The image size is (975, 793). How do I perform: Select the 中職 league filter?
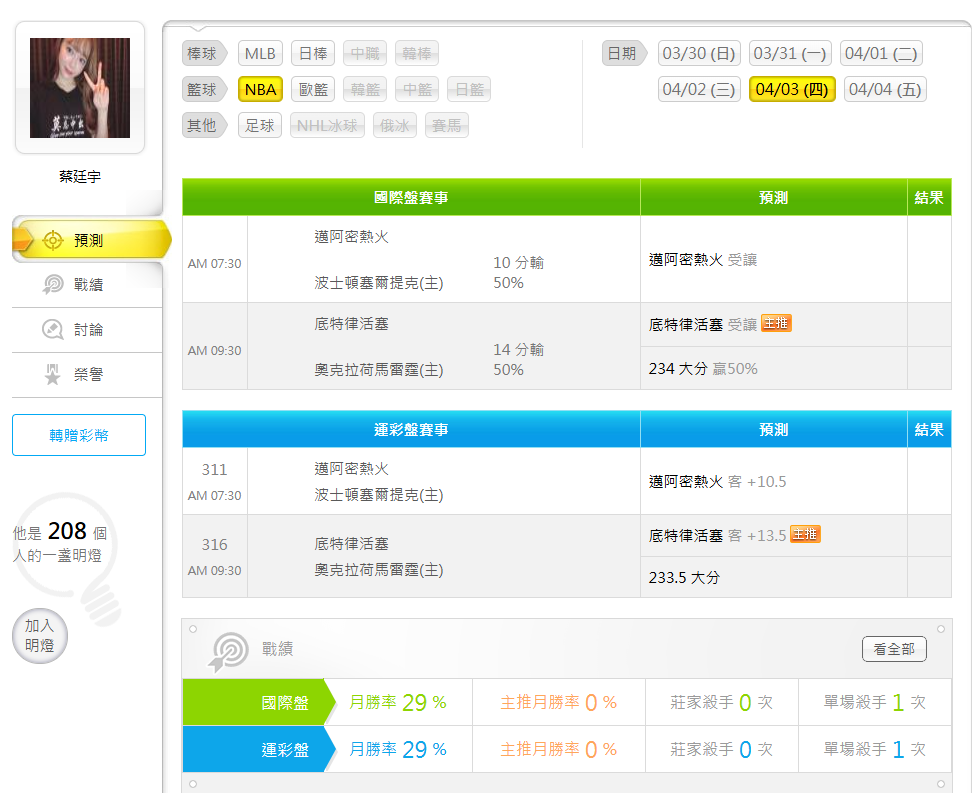click(x=365, y=53)
